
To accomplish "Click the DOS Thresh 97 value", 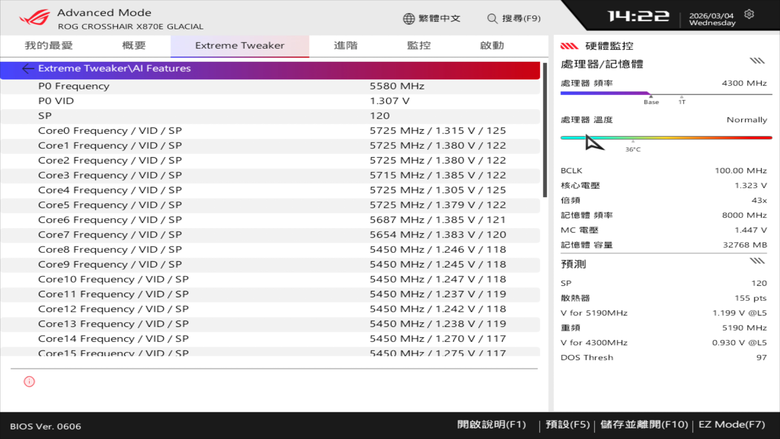I will 762,357.
